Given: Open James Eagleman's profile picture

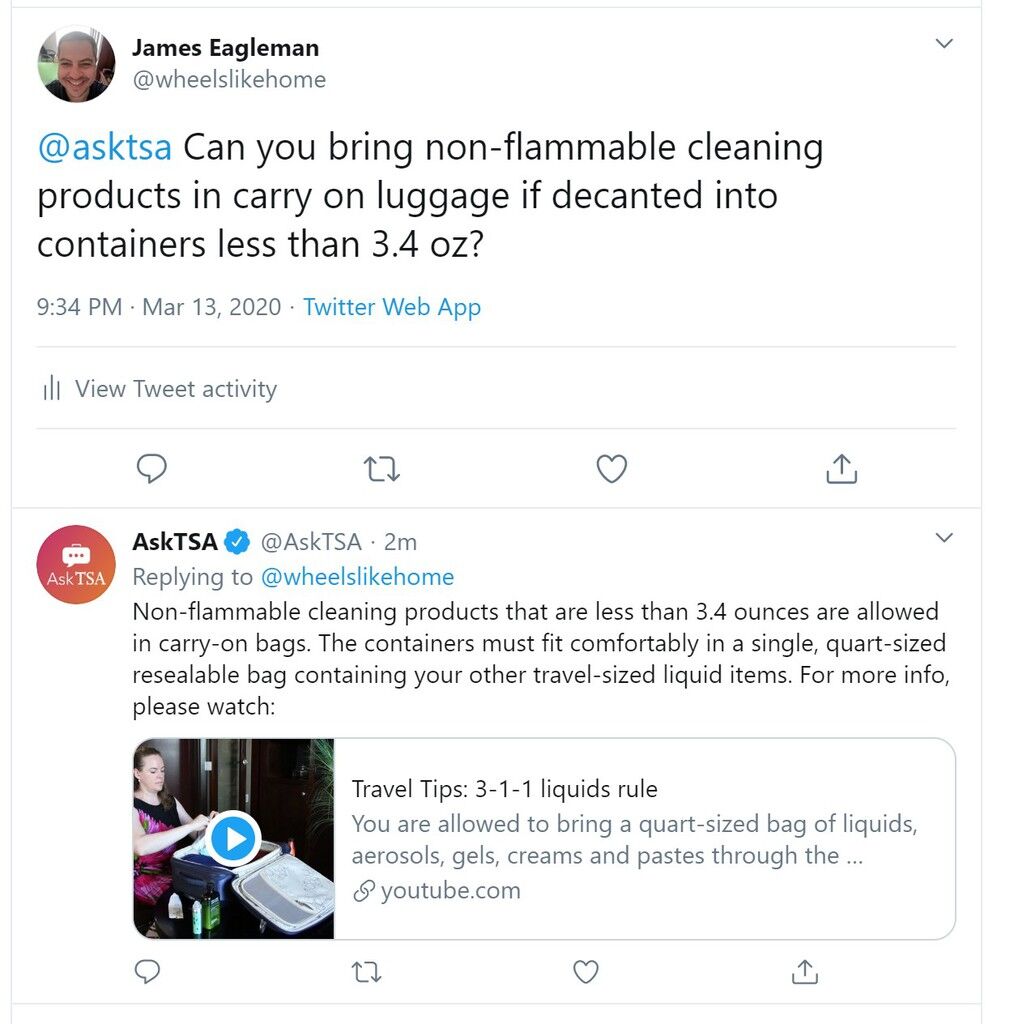Looking at the screenshot, I should [76, 64].
